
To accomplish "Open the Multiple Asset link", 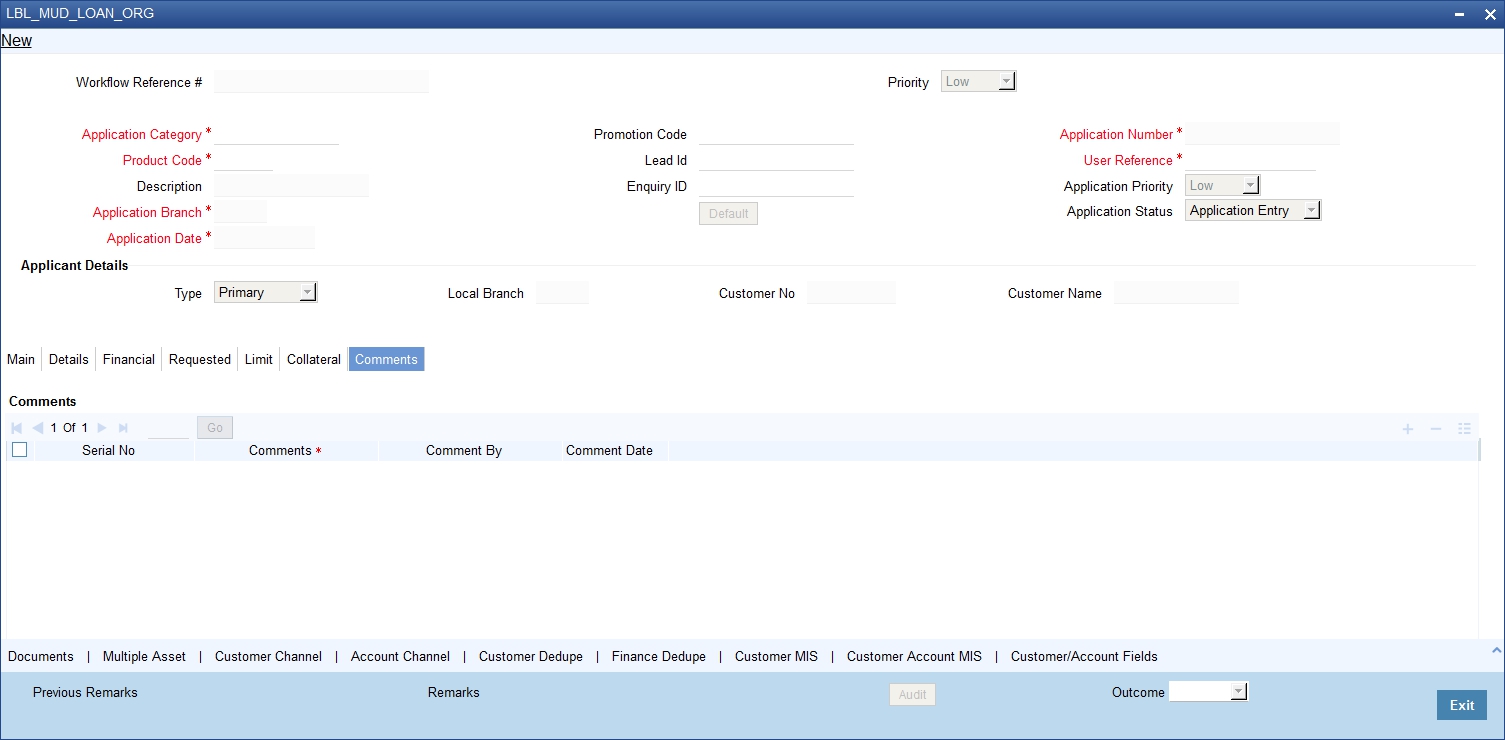I will click(x=144, y=657).
